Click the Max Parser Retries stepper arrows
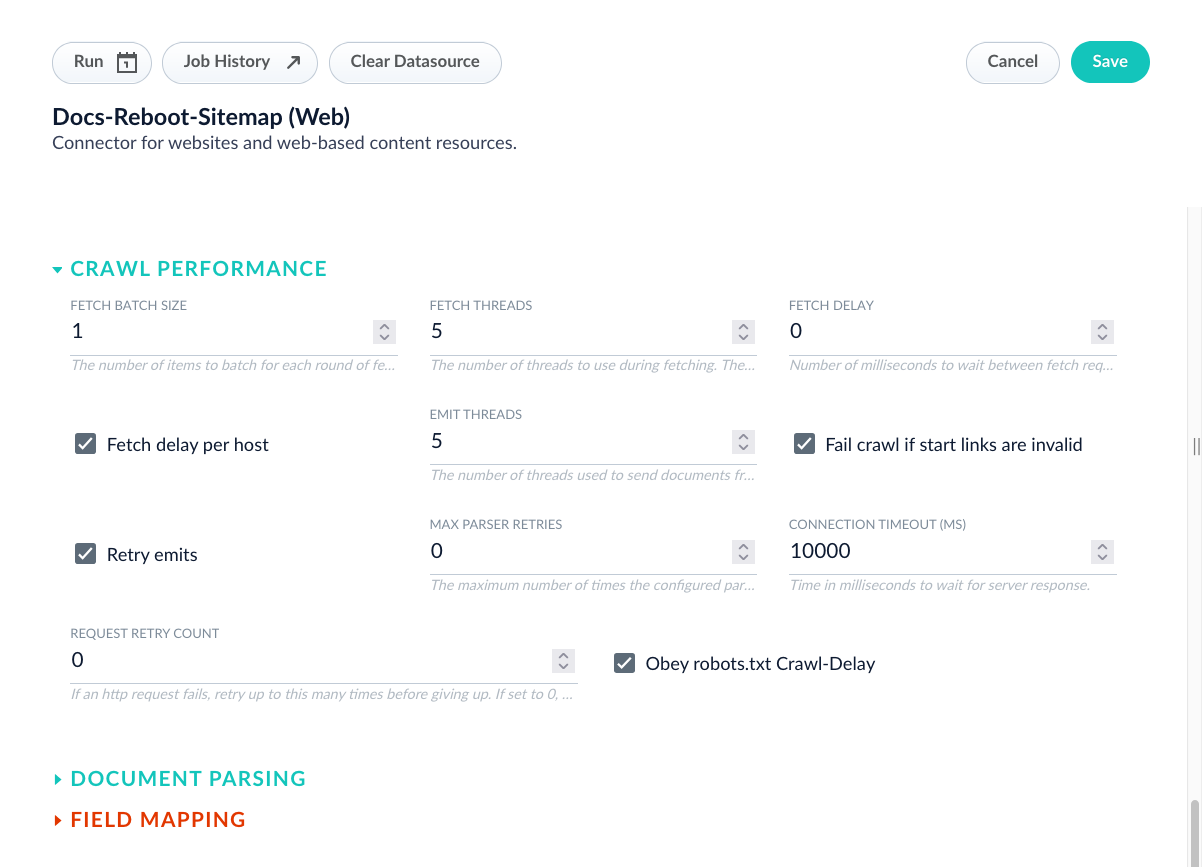 point(743,552)
